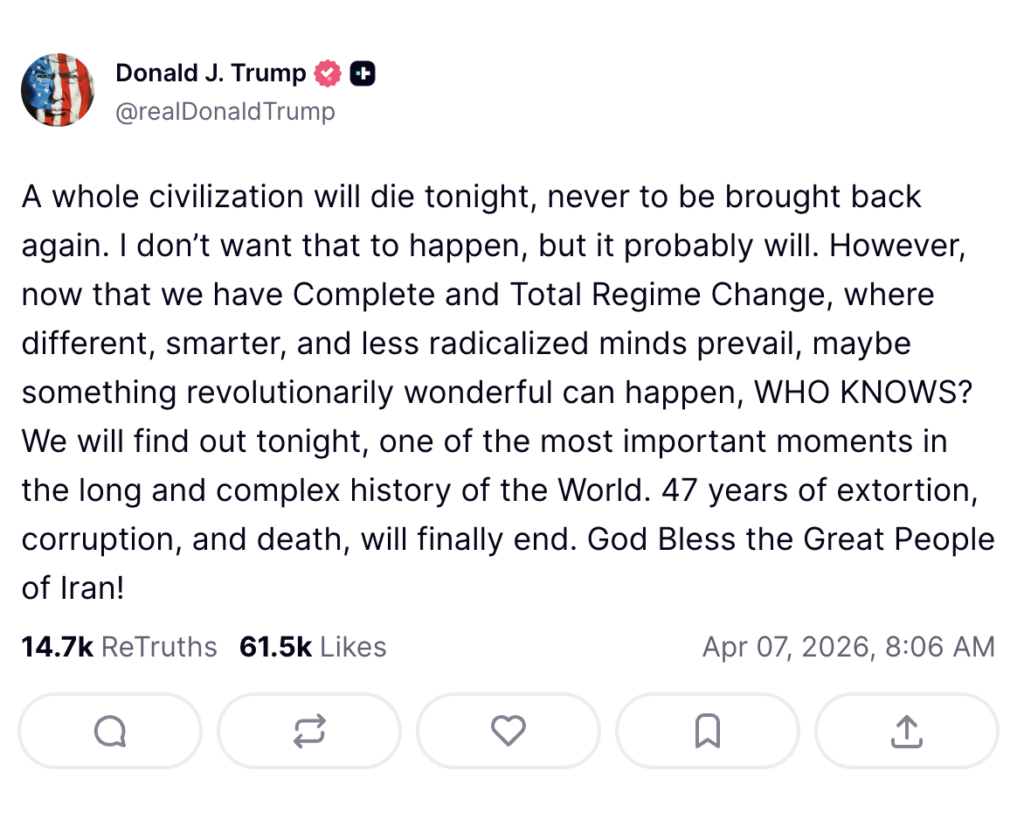Open the Apr 07, 2026, 8:06 AM timestamp

tap(848, 647)
